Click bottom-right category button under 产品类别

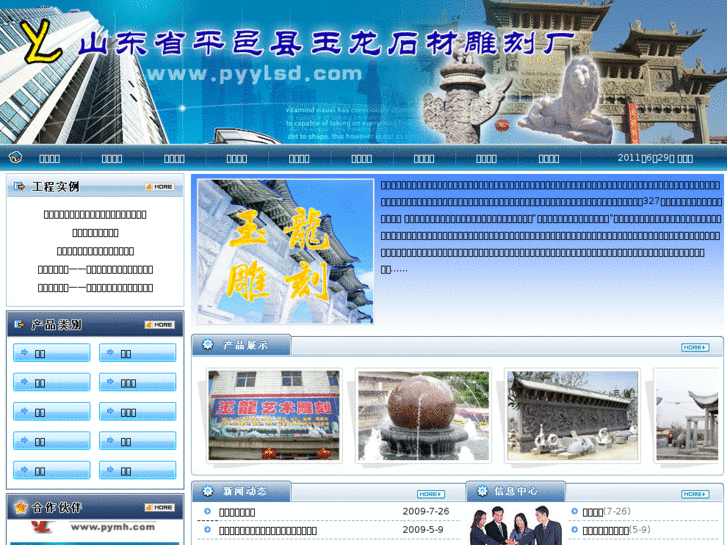138,470
